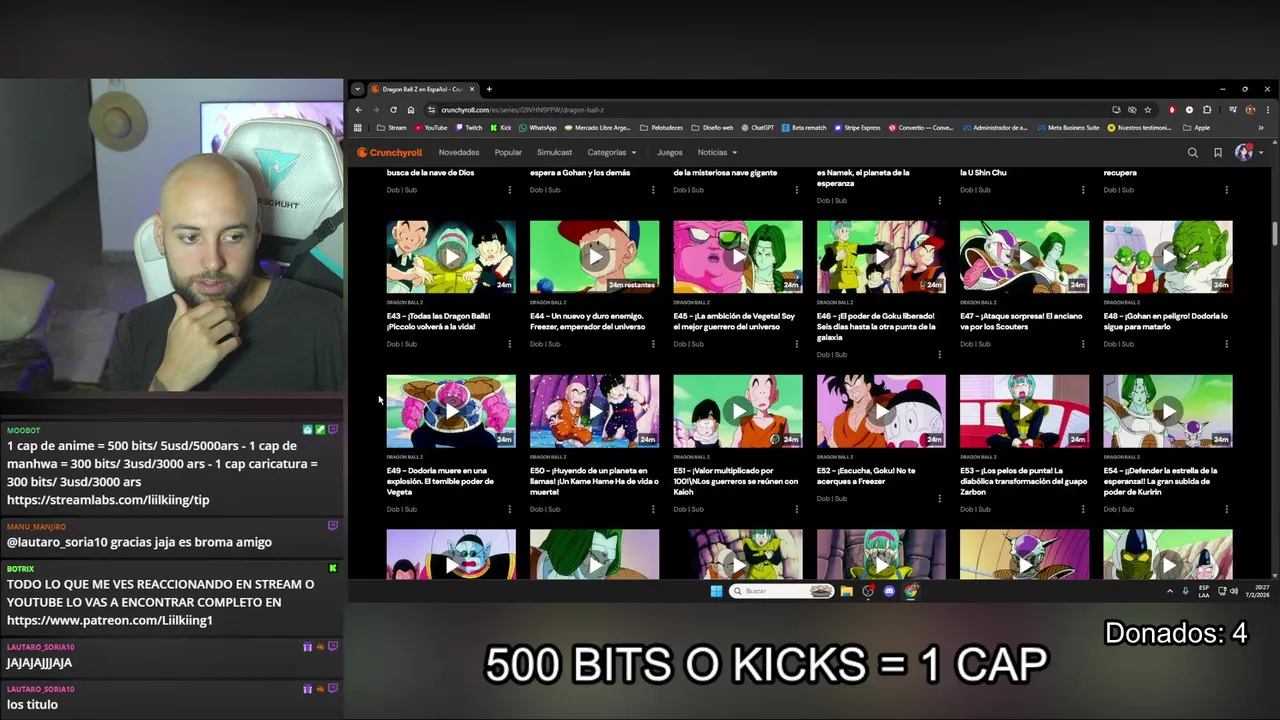The height and width of the screenshot is (720, 1280).
Task: Click the Windows taskbar Buscar search box
Action: point(781,591)
